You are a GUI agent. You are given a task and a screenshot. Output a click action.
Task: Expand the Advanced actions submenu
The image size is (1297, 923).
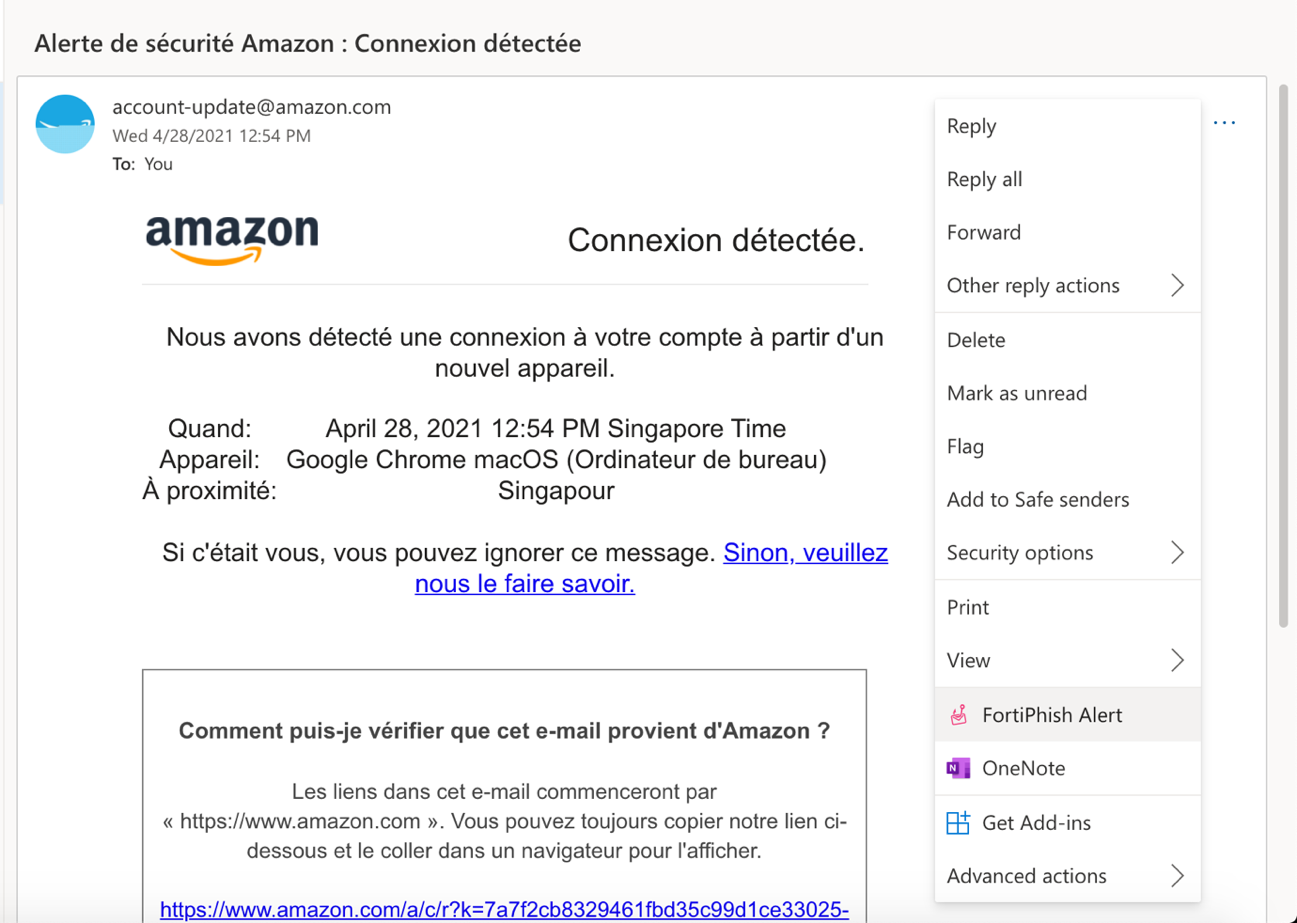(x=1177, y=876)
